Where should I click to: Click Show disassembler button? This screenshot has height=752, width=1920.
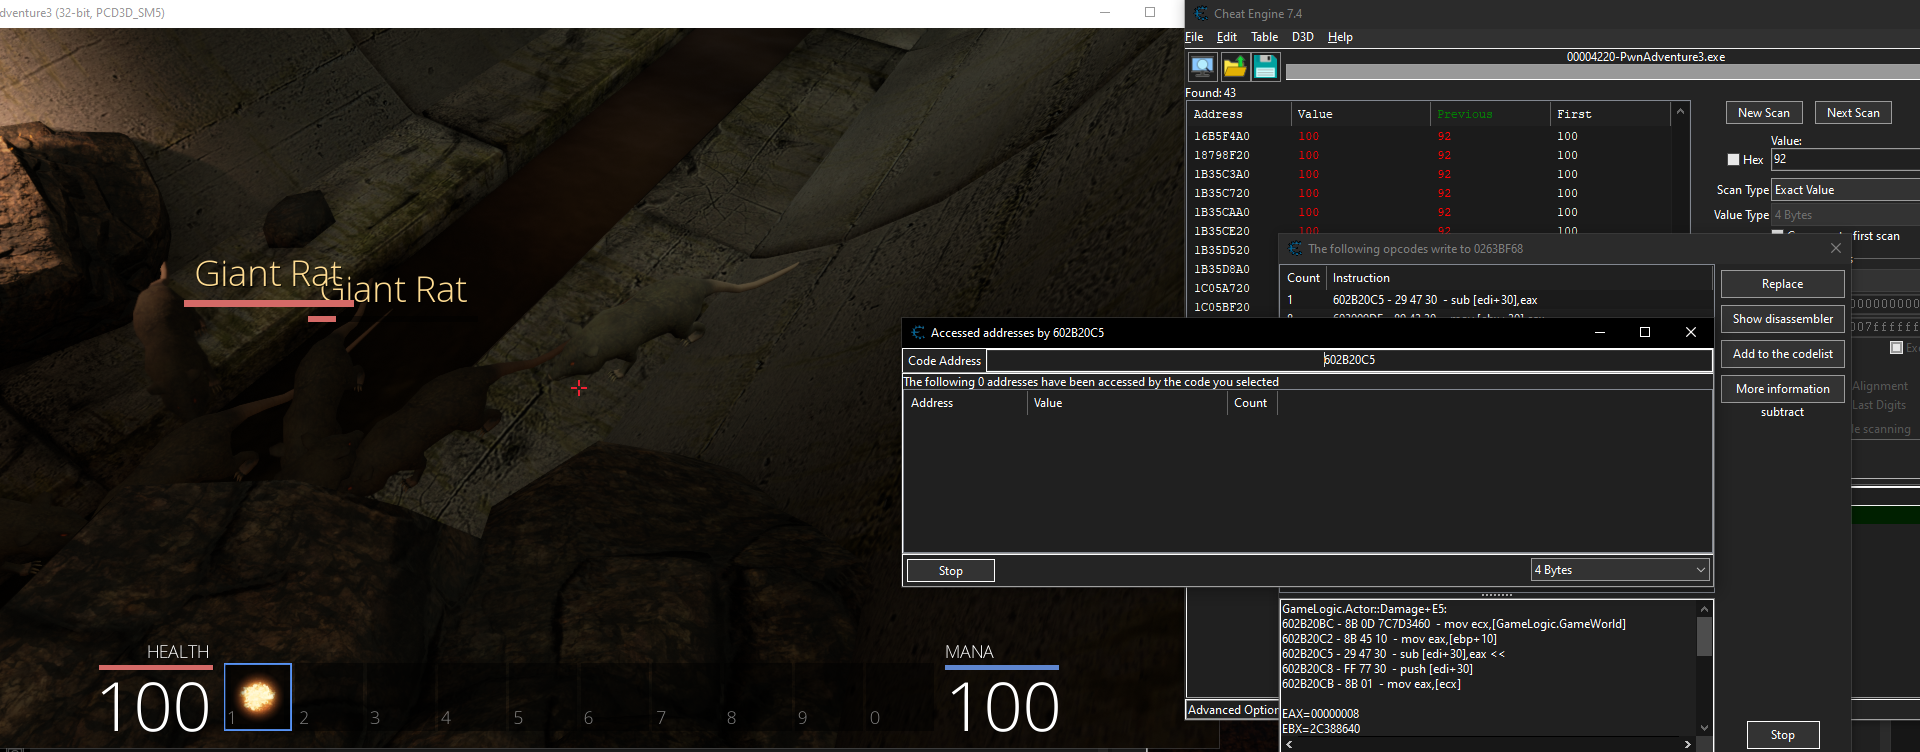pyautogui.click(x=1782, y=319)
